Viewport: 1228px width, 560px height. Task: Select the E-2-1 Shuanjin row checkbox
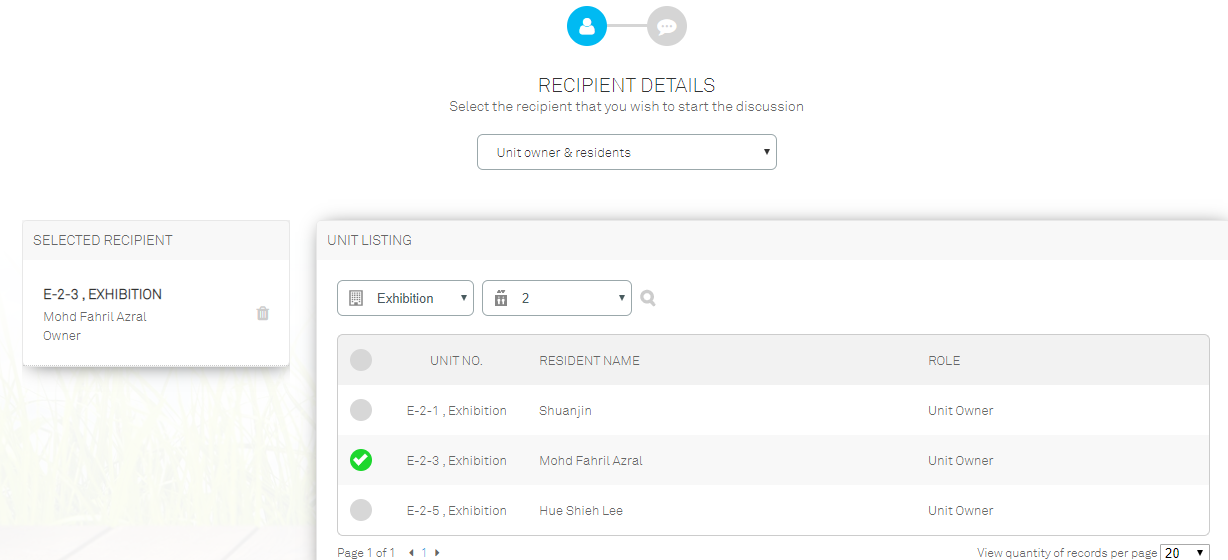361,410
